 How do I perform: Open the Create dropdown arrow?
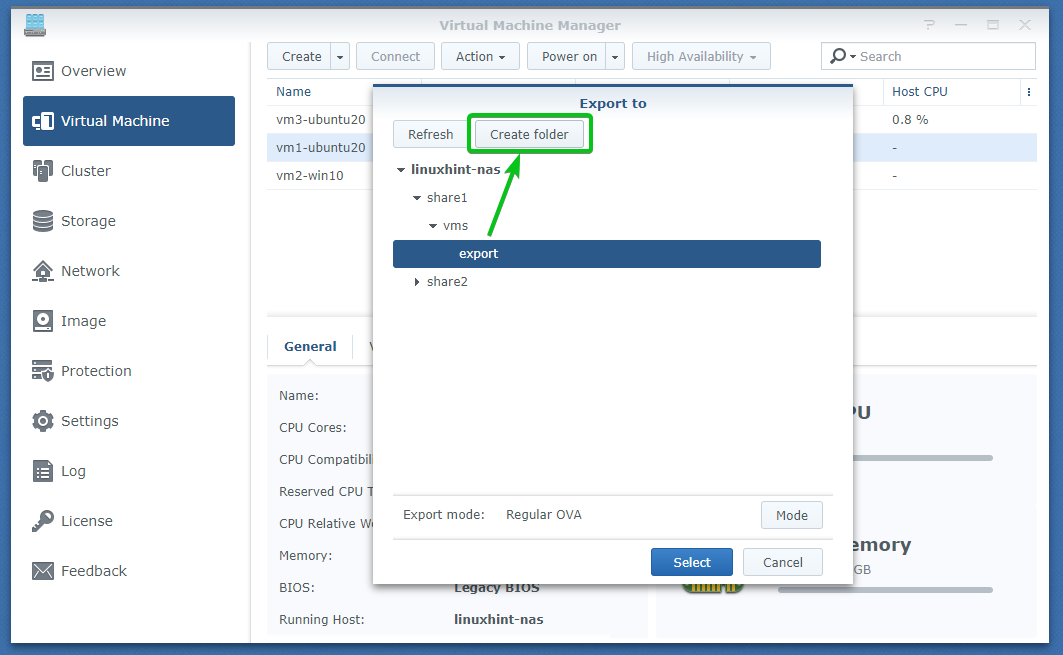tap(340, 56)
